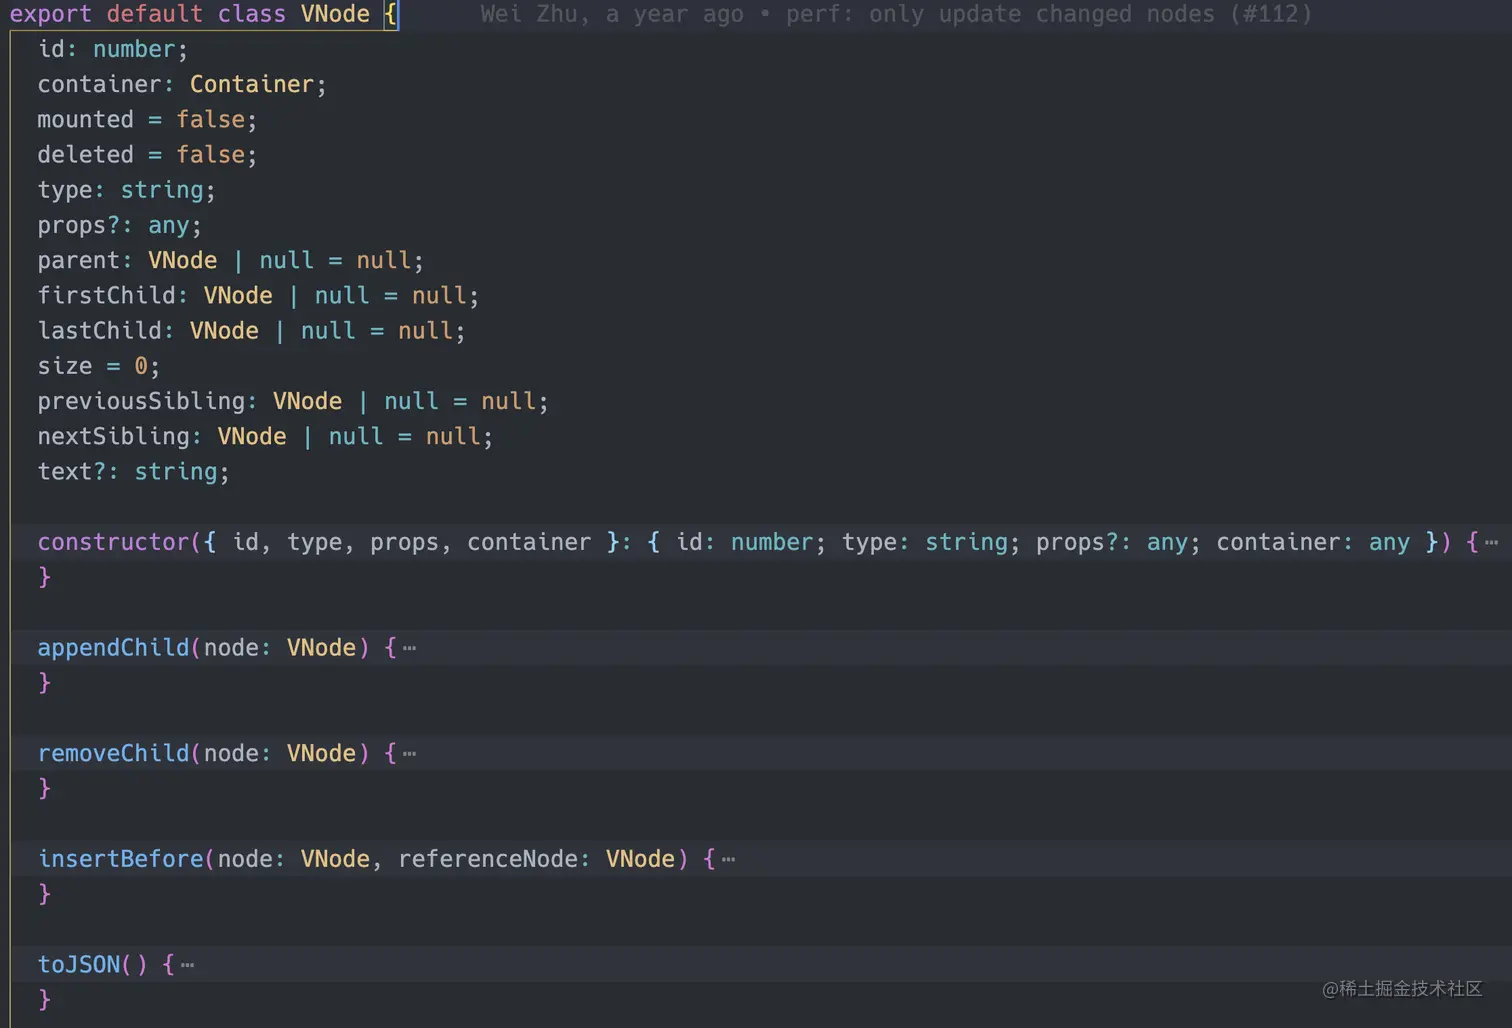1512x1028 pixels.
Task: Expand the folded toJSON method body
Action: (x=187, y=965)
